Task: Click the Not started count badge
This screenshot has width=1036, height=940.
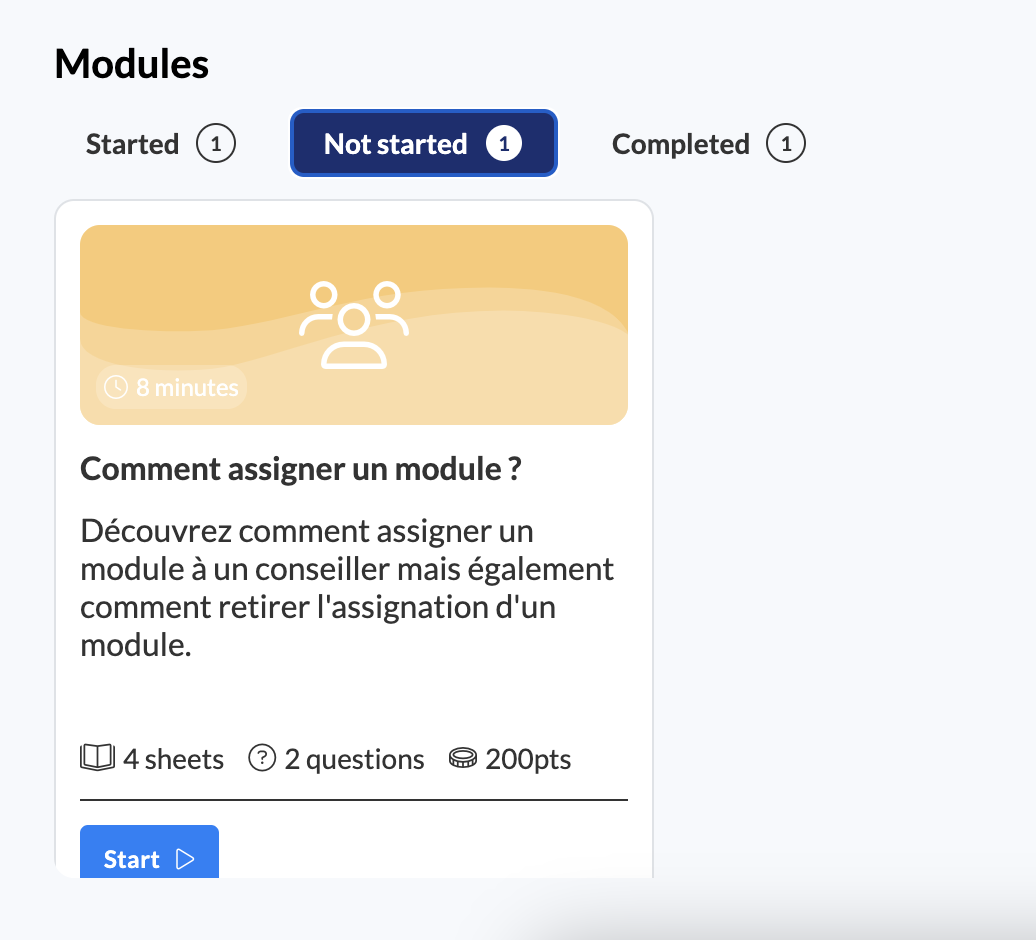Action: point(504,144)
